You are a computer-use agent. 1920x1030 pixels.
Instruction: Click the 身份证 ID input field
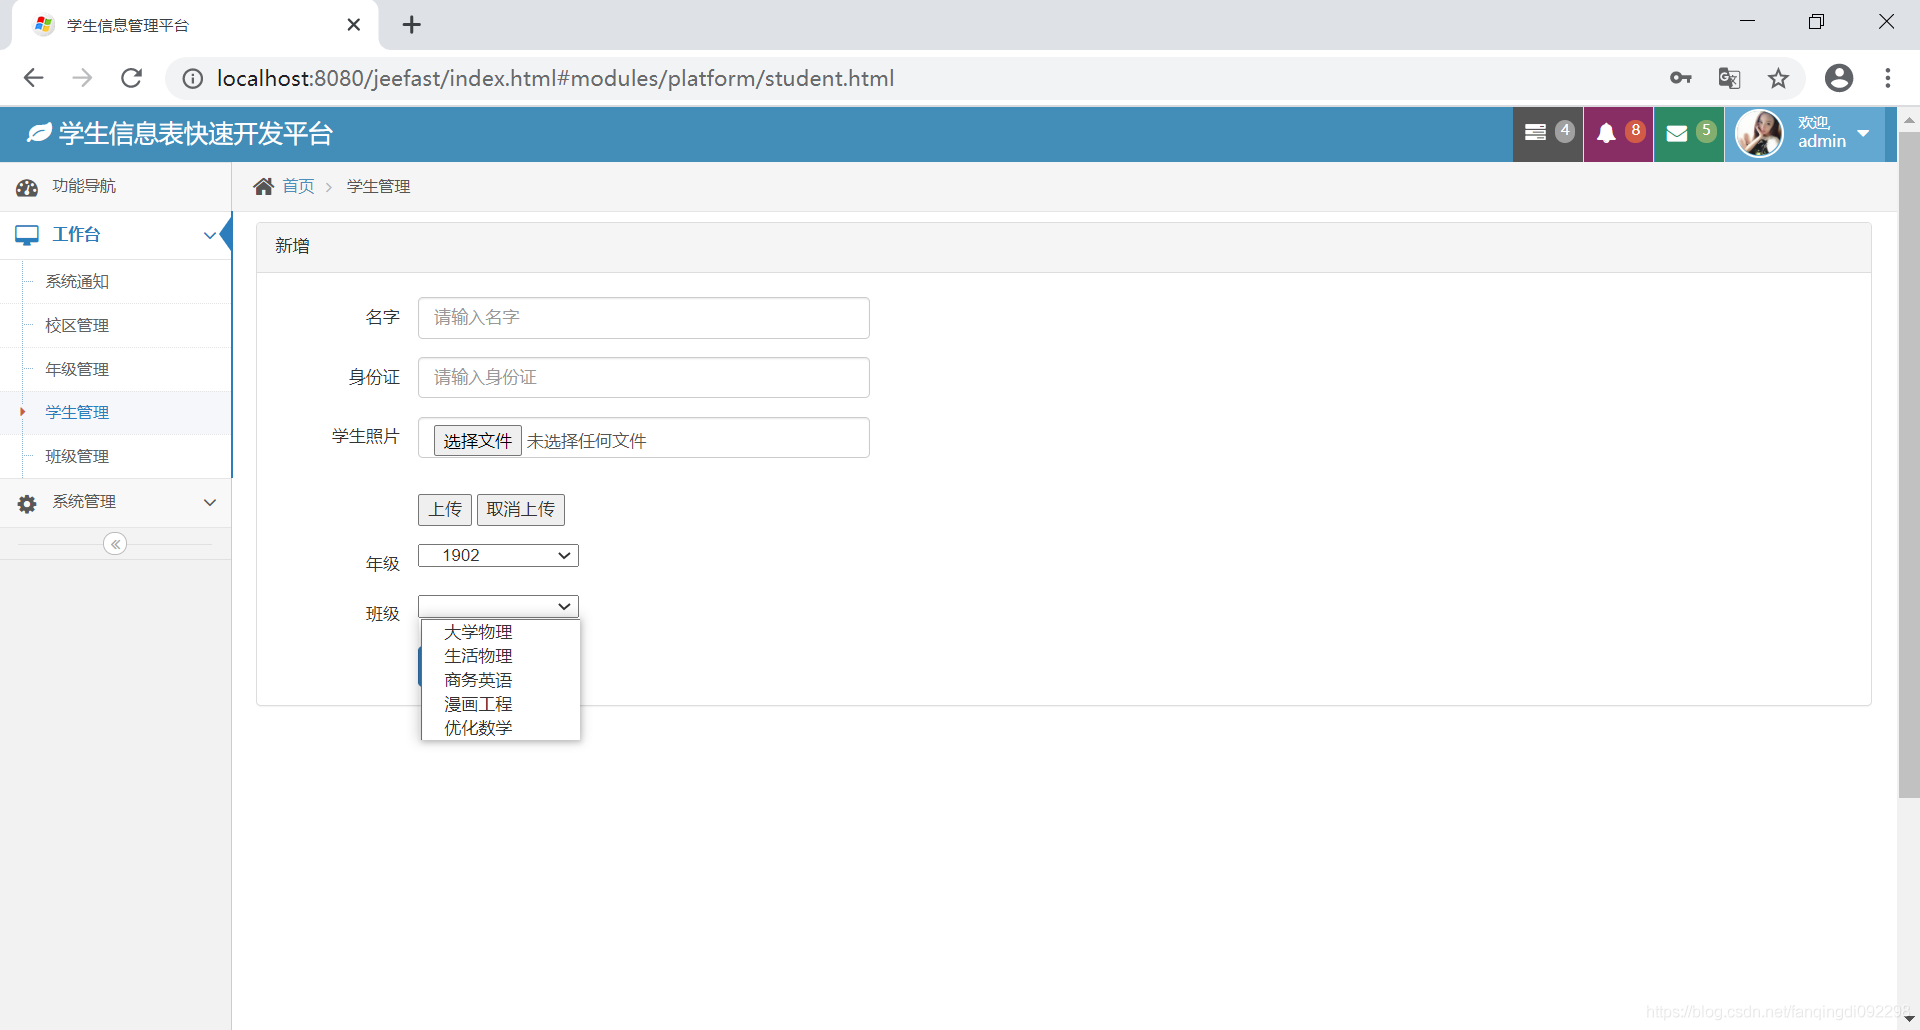click(x=644, y=378)
